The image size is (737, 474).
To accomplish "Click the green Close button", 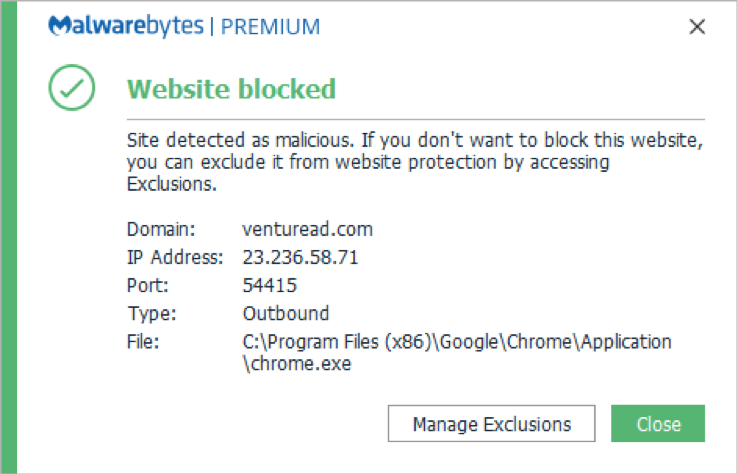I will coord(658,424).
